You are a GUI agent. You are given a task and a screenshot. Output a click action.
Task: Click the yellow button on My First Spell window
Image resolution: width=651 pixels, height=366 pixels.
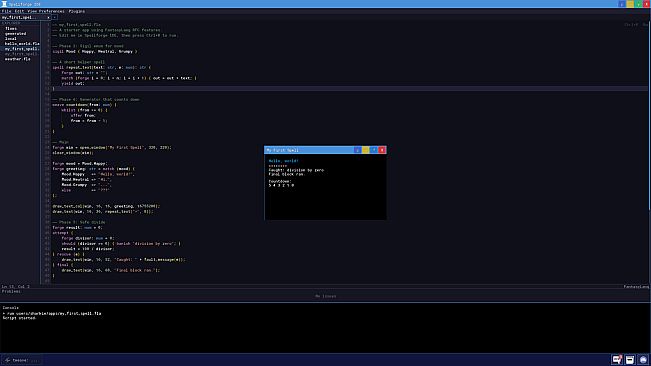tap(365, 150)
